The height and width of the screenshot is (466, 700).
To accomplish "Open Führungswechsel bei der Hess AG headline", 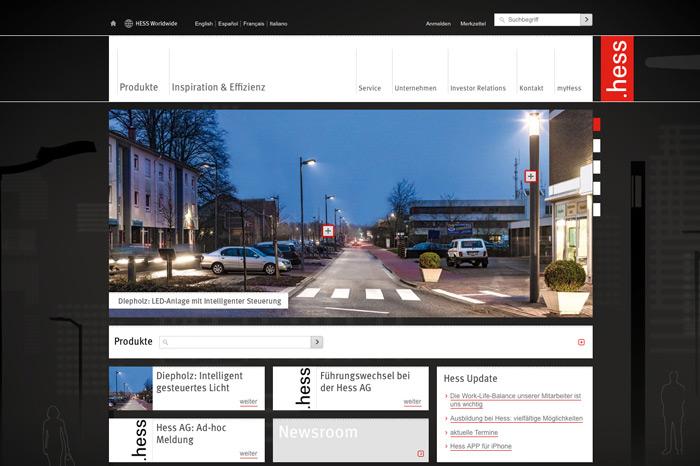I will (x=365, y=382).
